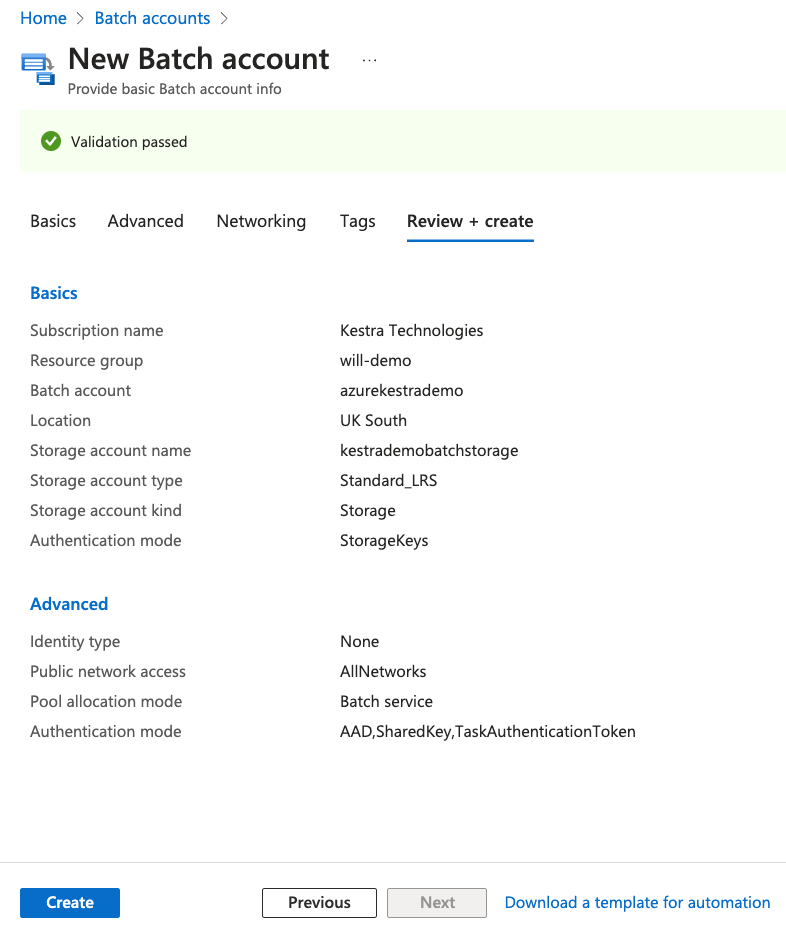Click the Create button
The height and width of the screenshot is (930, 786).
pos(69,902)
